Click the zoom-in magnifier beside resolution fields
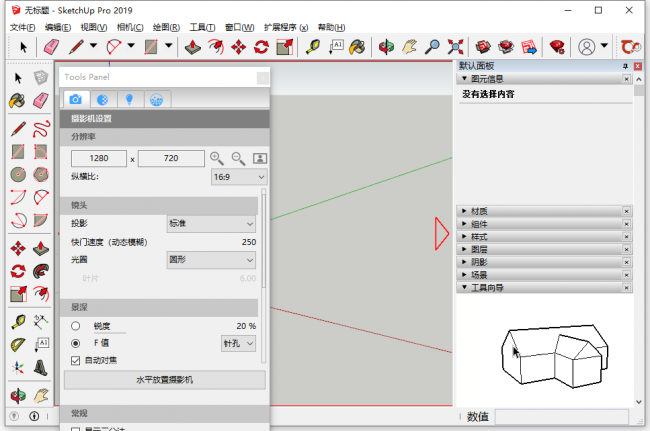The height and width of the screenshot is (431, 650). point(217,158)
